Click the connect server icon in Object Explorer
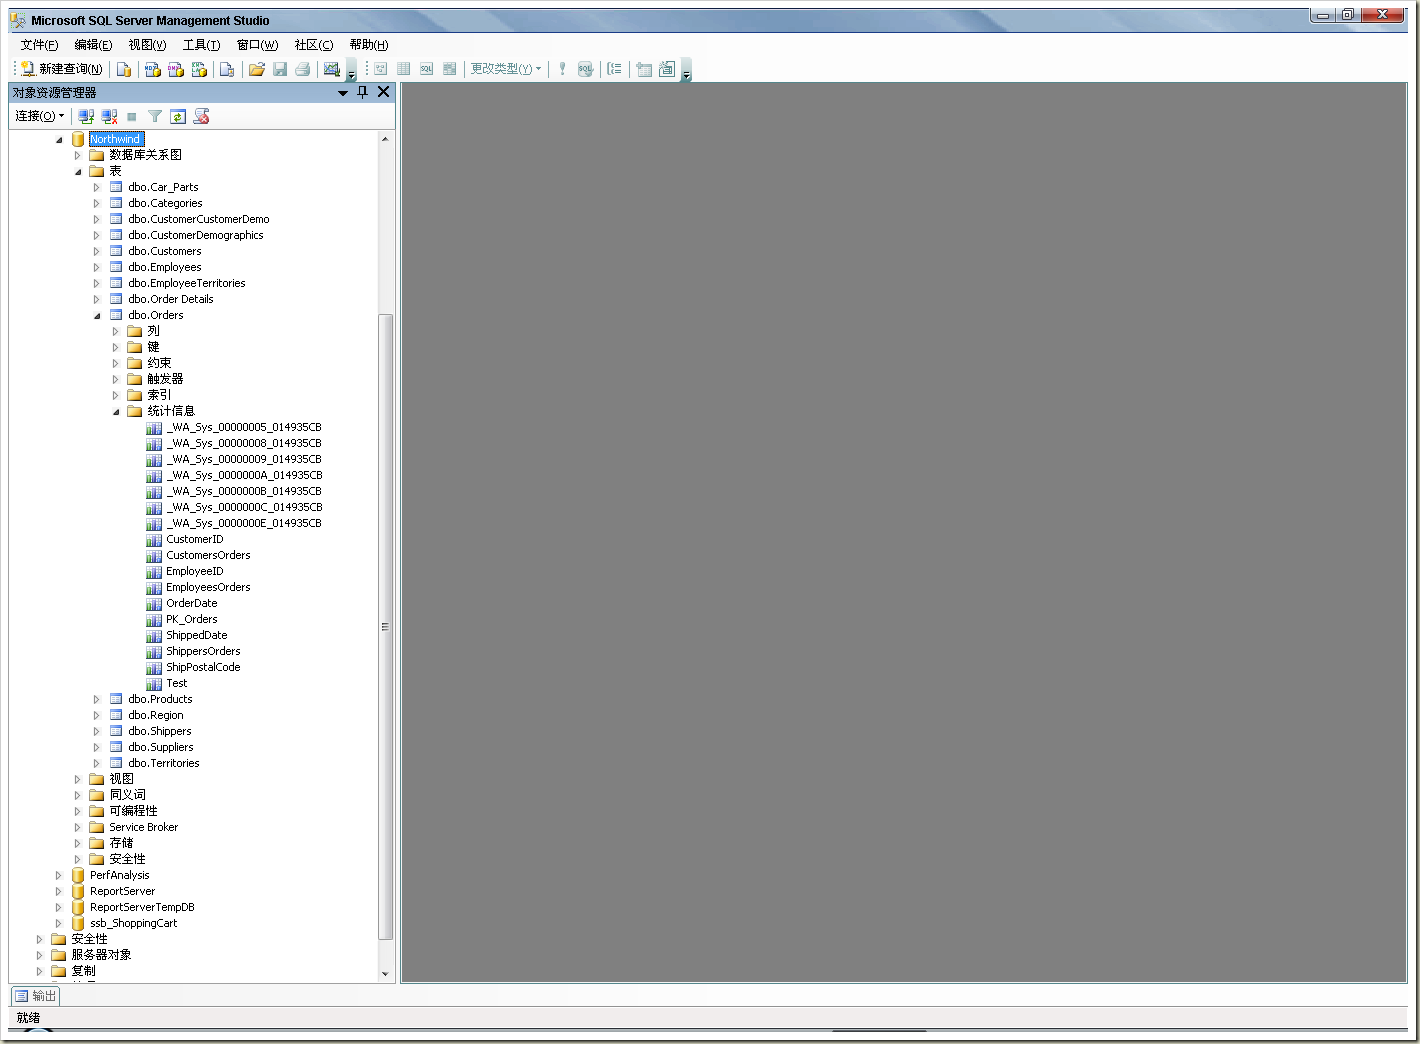The image size is (1420, 1044). pyautogui.click(x=86, y=117)
